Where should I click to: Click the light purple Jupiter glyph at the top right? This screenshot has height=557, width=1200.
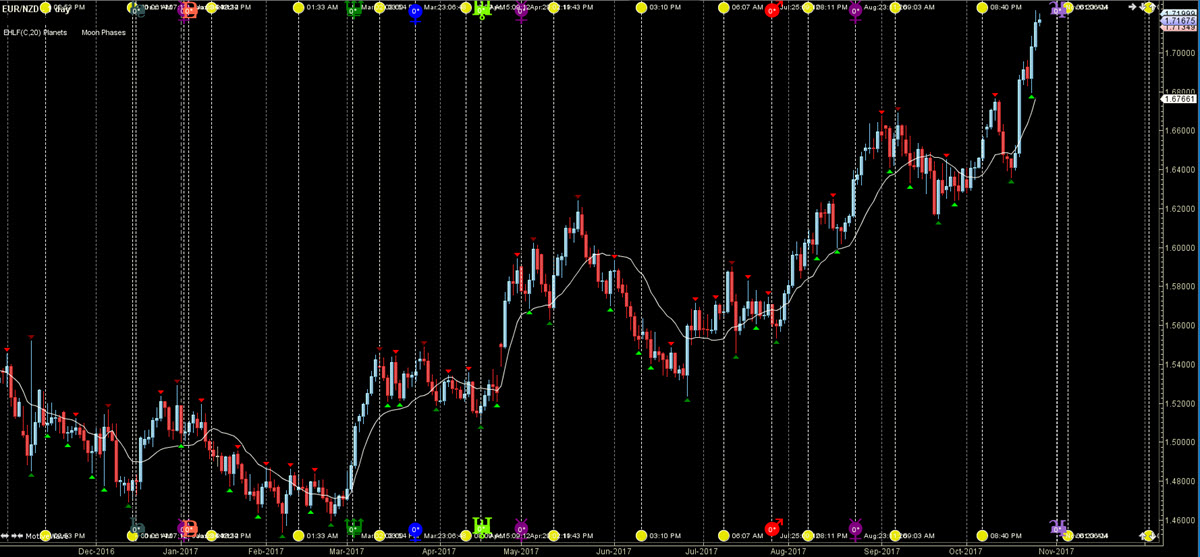[1058, 8]
